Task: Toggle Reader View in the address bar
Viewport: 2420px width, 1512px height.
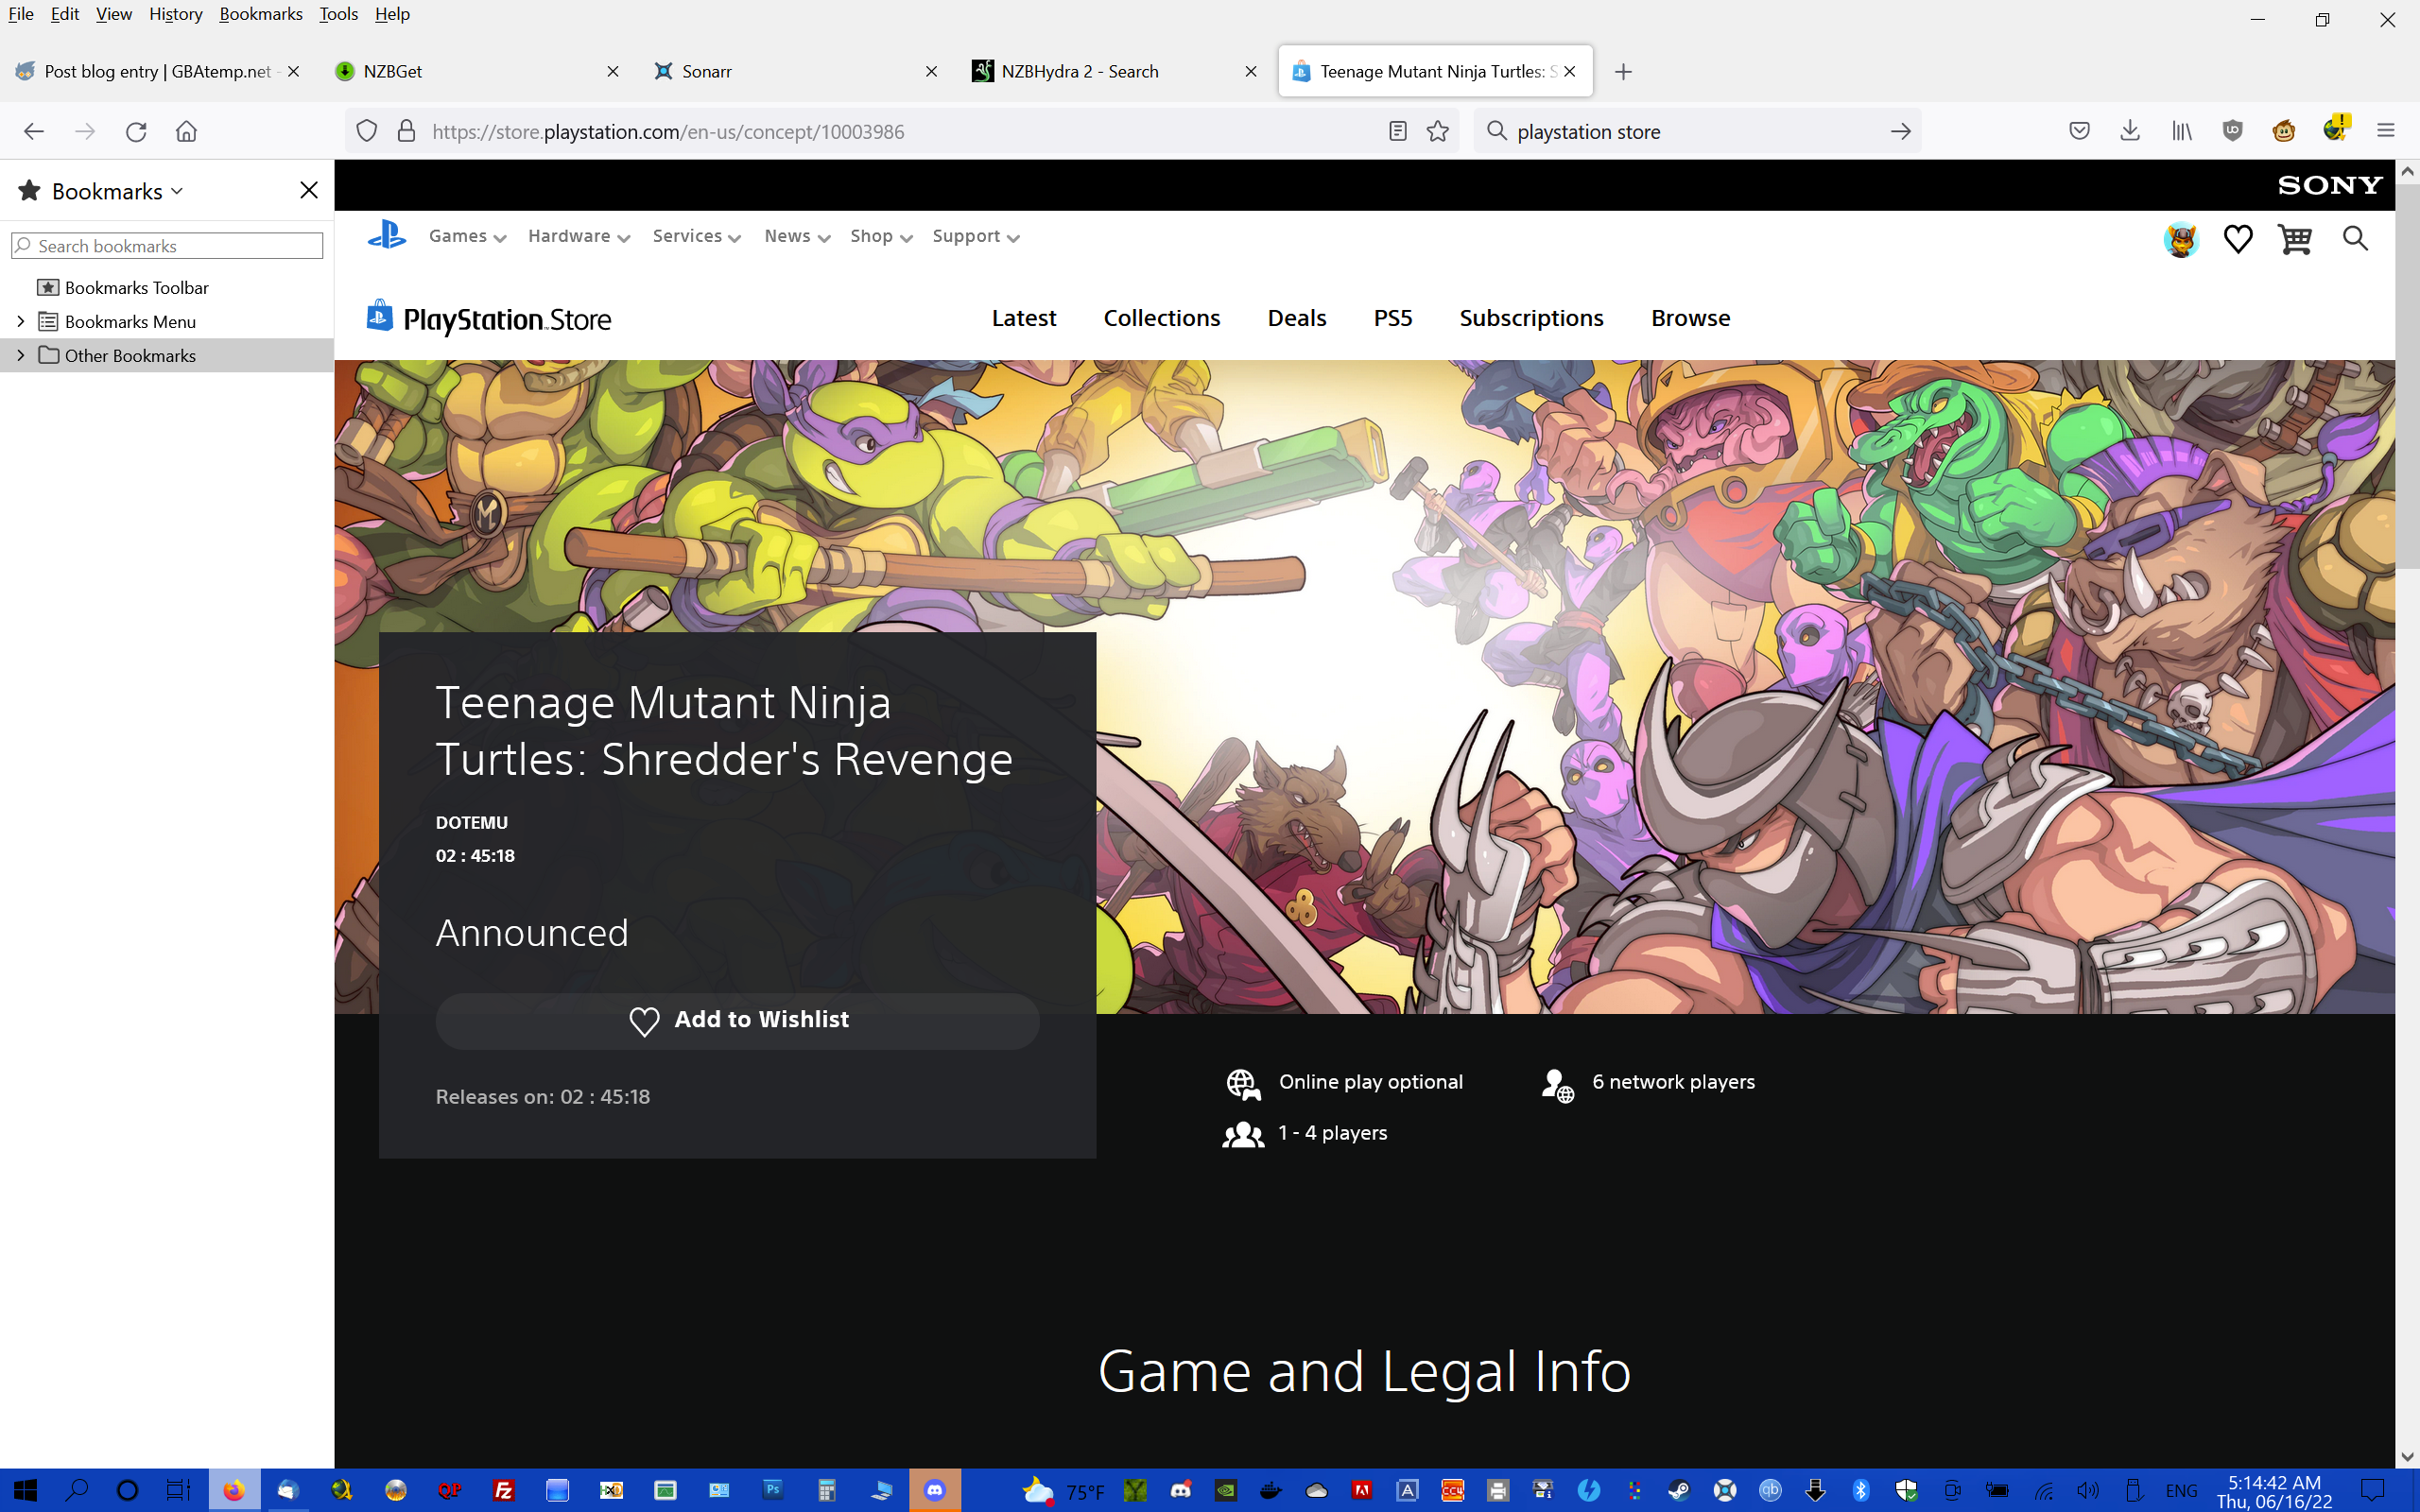Action: point(1398,131)
